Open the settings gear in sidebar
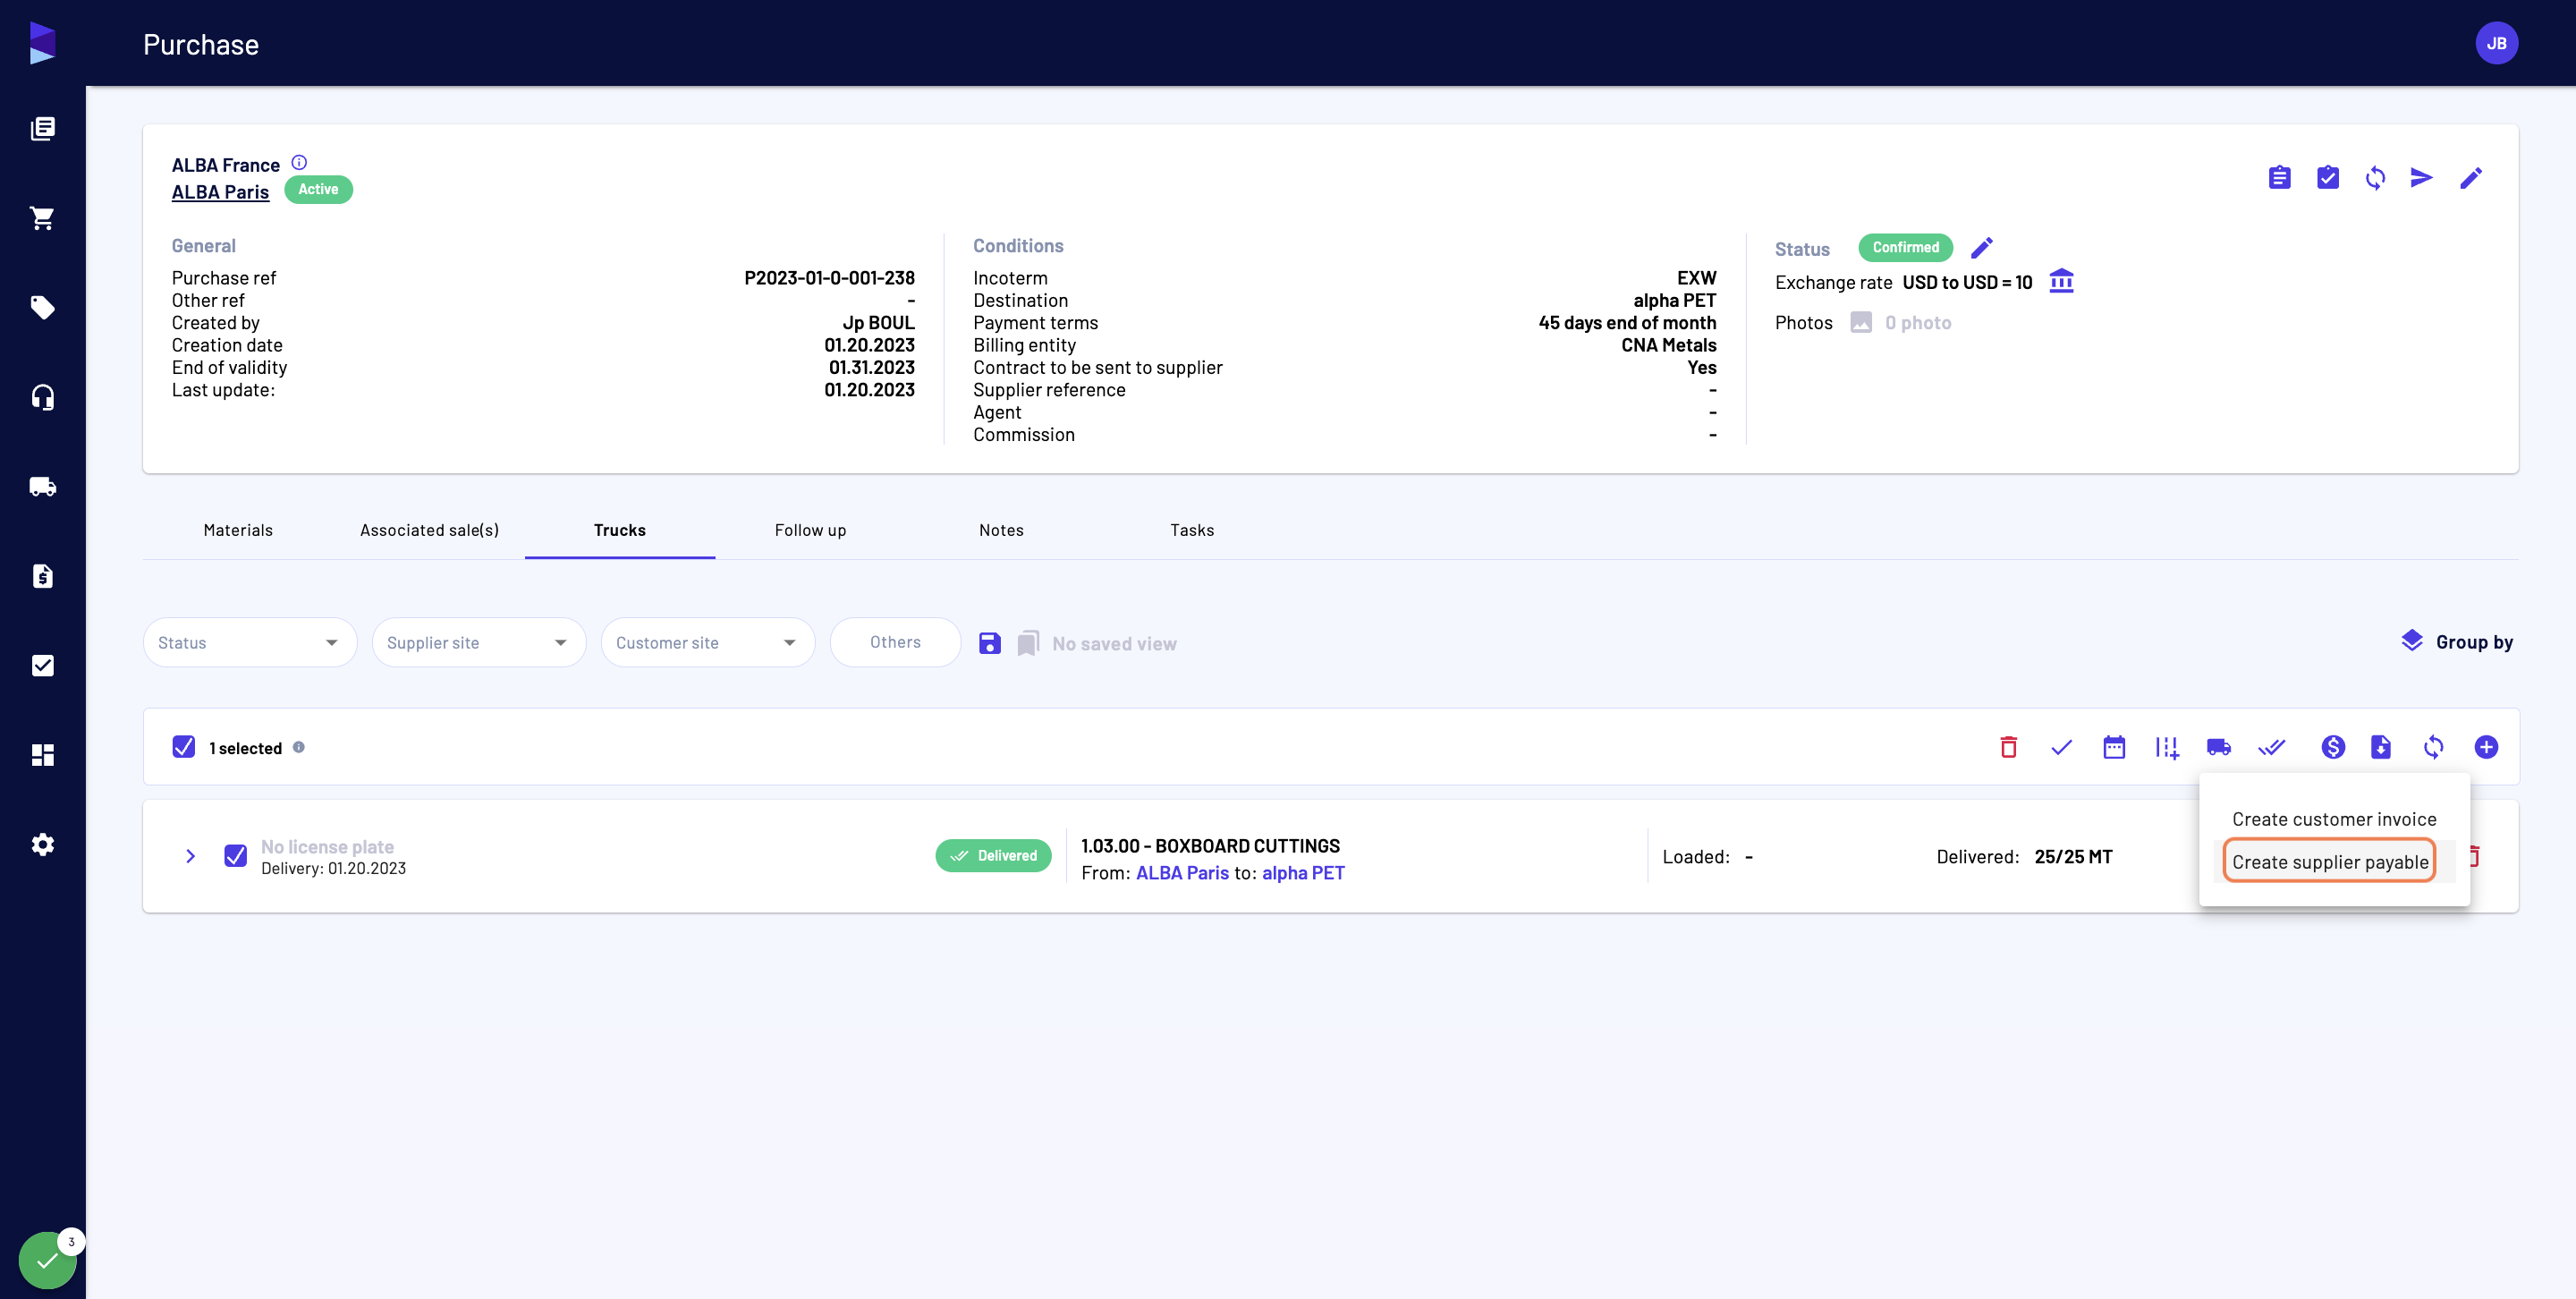This screenshot has height=1299, width=2576. 42,844
